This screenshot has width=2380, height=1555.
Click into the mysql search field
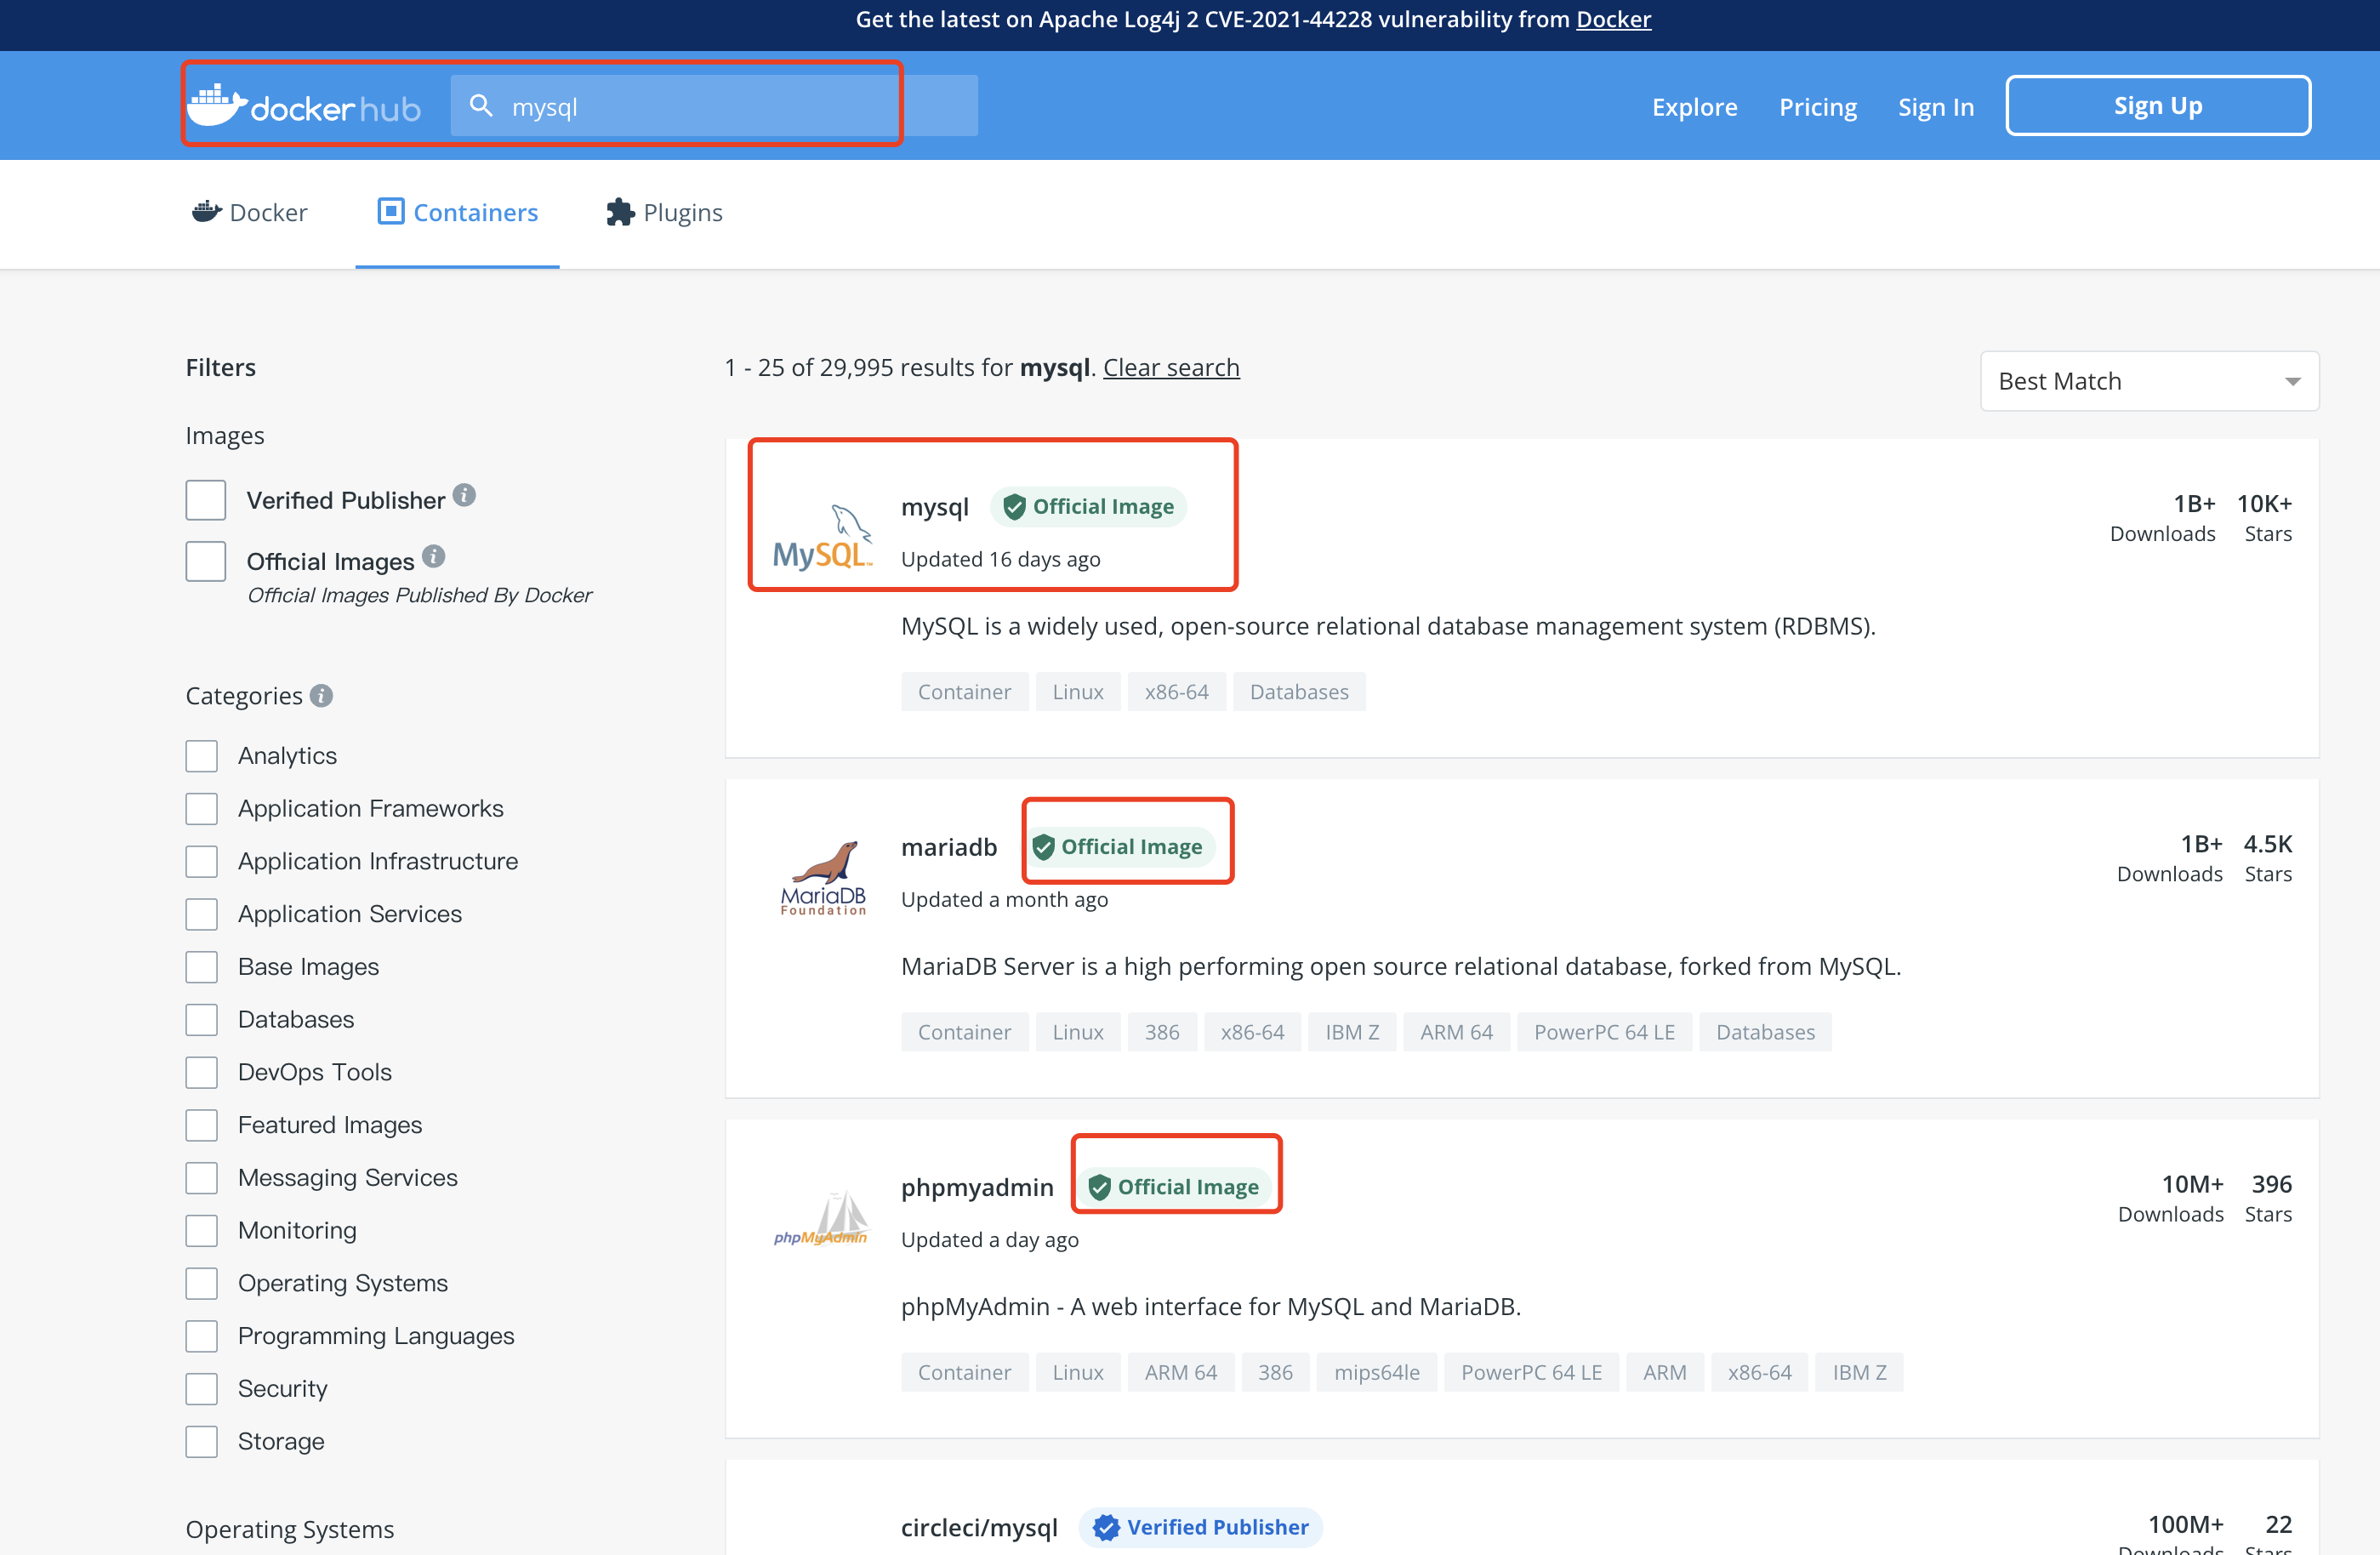[x=700, y=106]
